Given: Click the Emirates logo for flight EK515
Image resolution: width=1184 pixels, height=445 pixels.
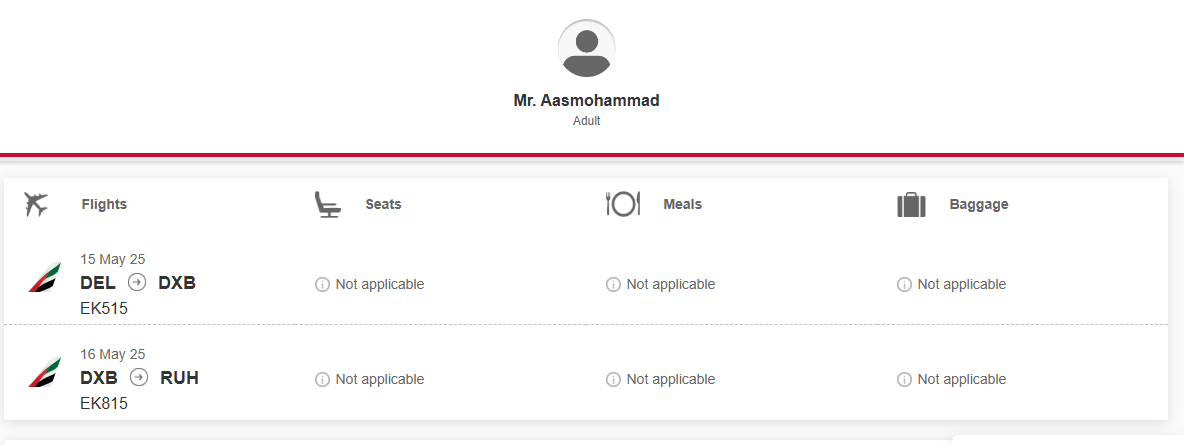Looking at the screenshot, I should (x=45, y=277).
